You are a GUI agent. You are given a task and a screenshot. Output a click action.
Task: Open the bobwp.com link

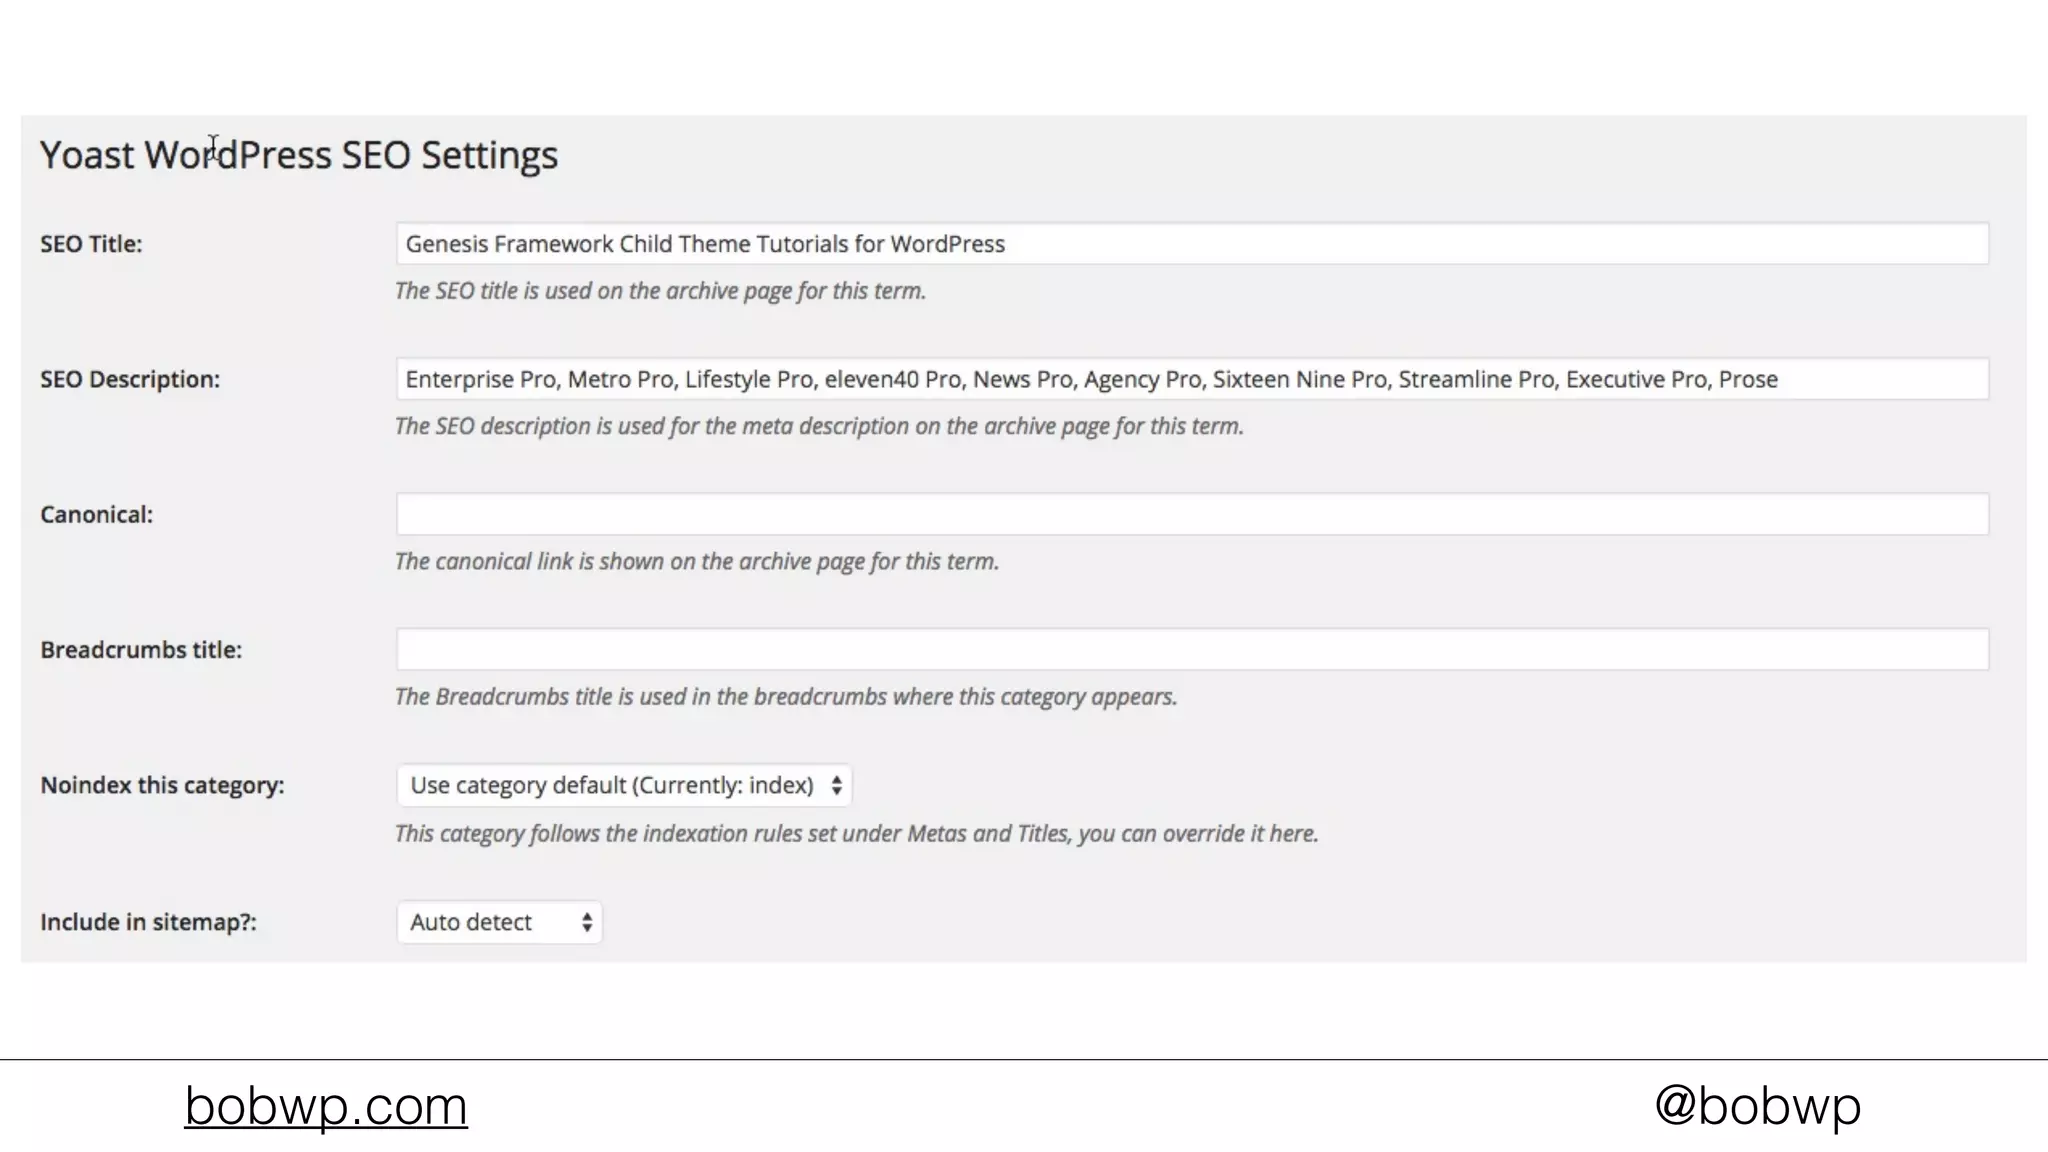(326, 1106)
